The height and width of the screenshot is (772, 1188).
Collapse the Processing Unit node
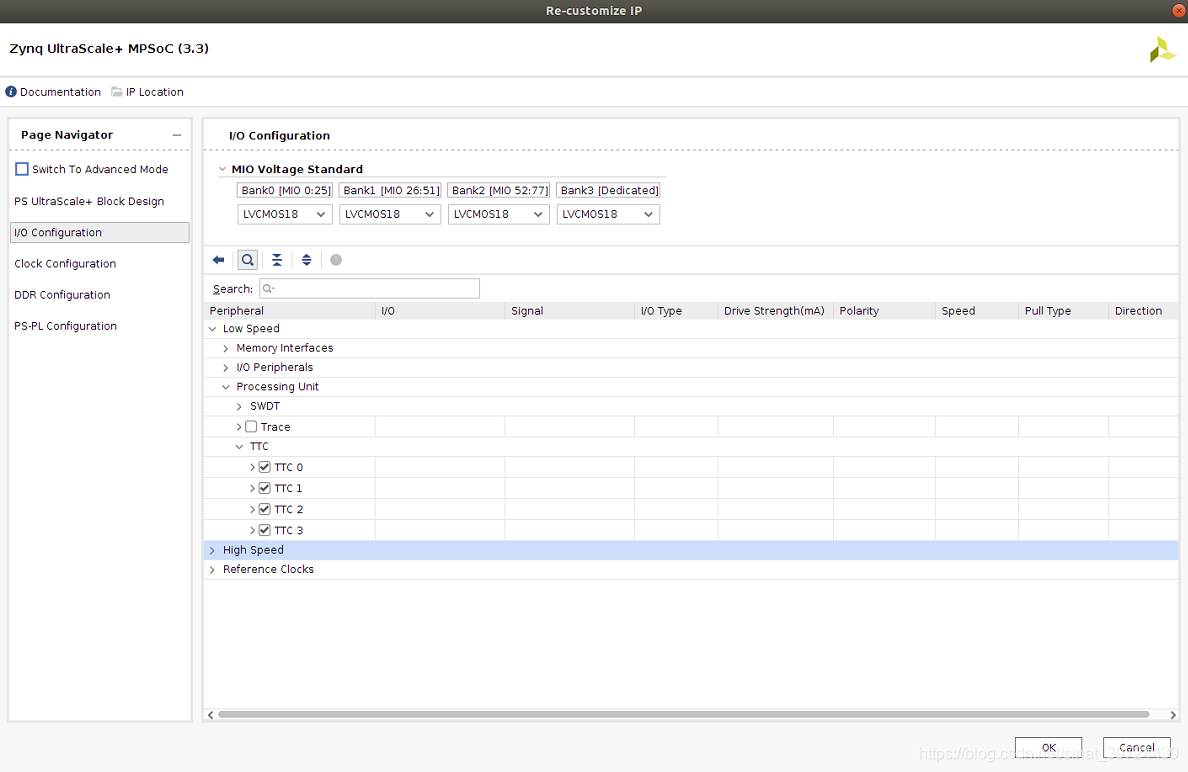[x=226, y=387]
